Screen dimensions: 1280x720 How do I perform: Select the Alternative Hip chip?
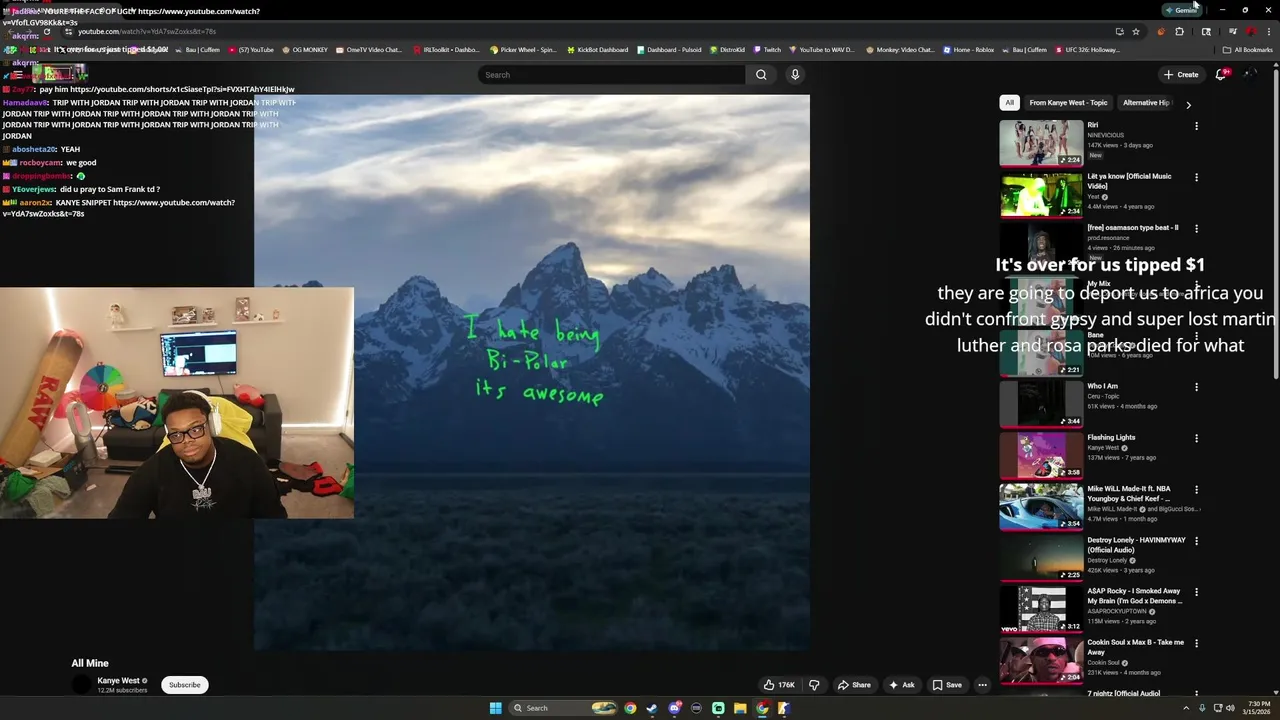pos(1146,103)
